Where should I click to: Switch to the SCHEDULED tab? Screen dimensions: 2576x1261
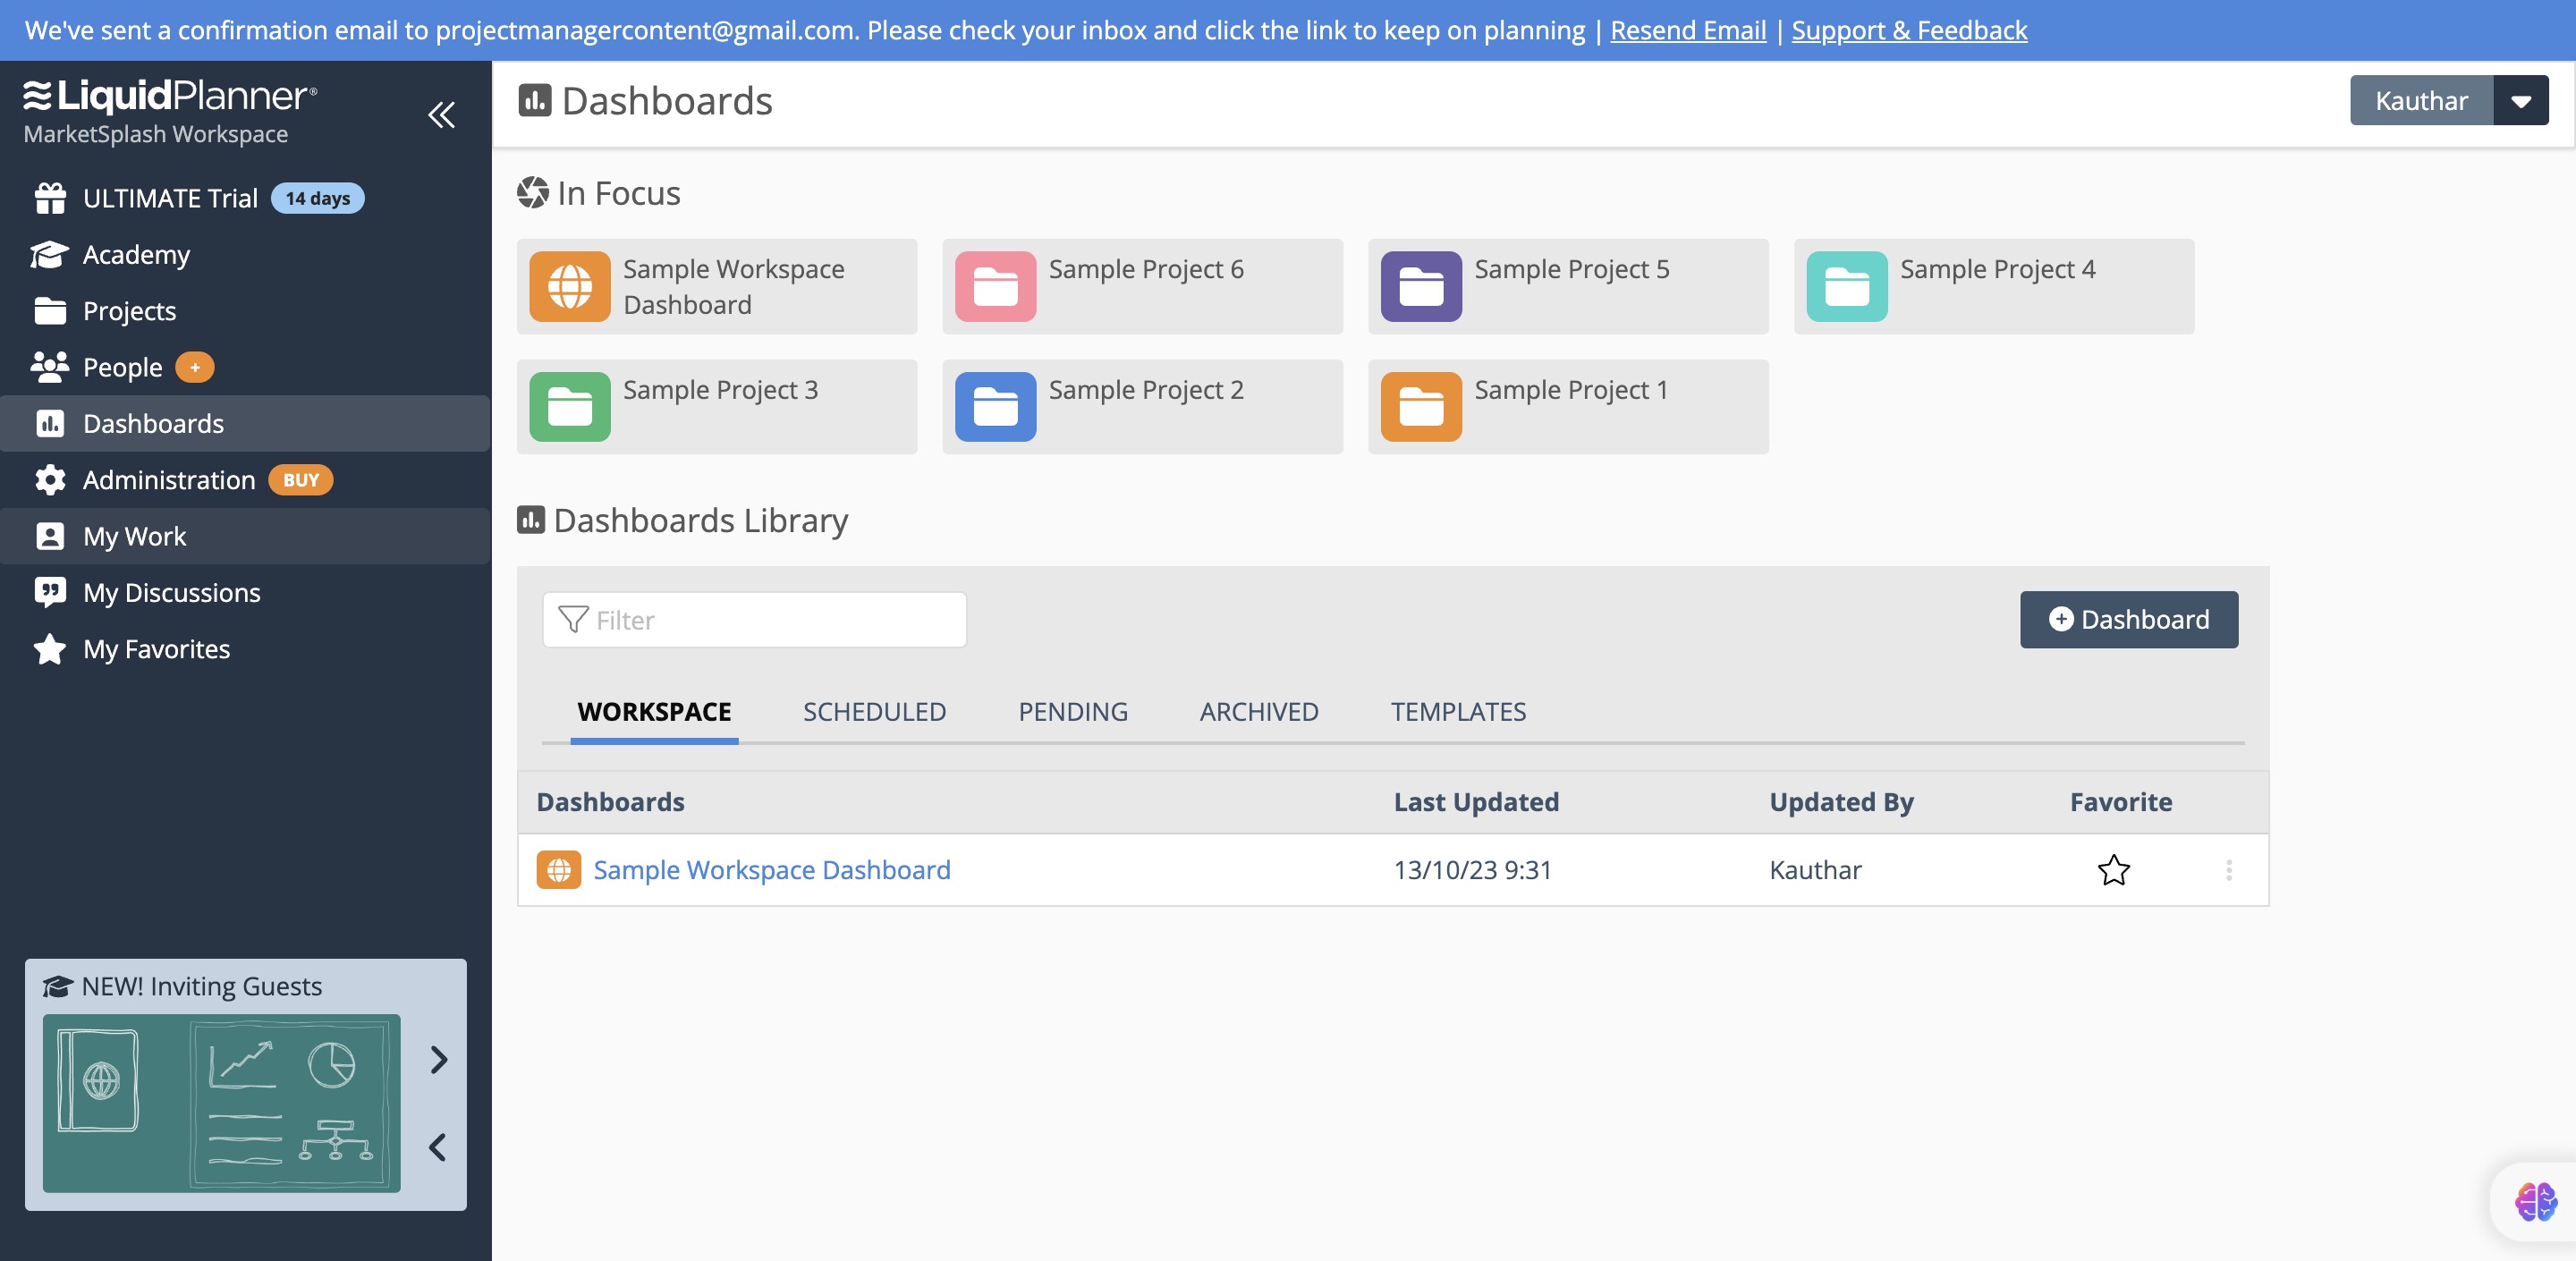pyautogui.click(x=874, y=712)
